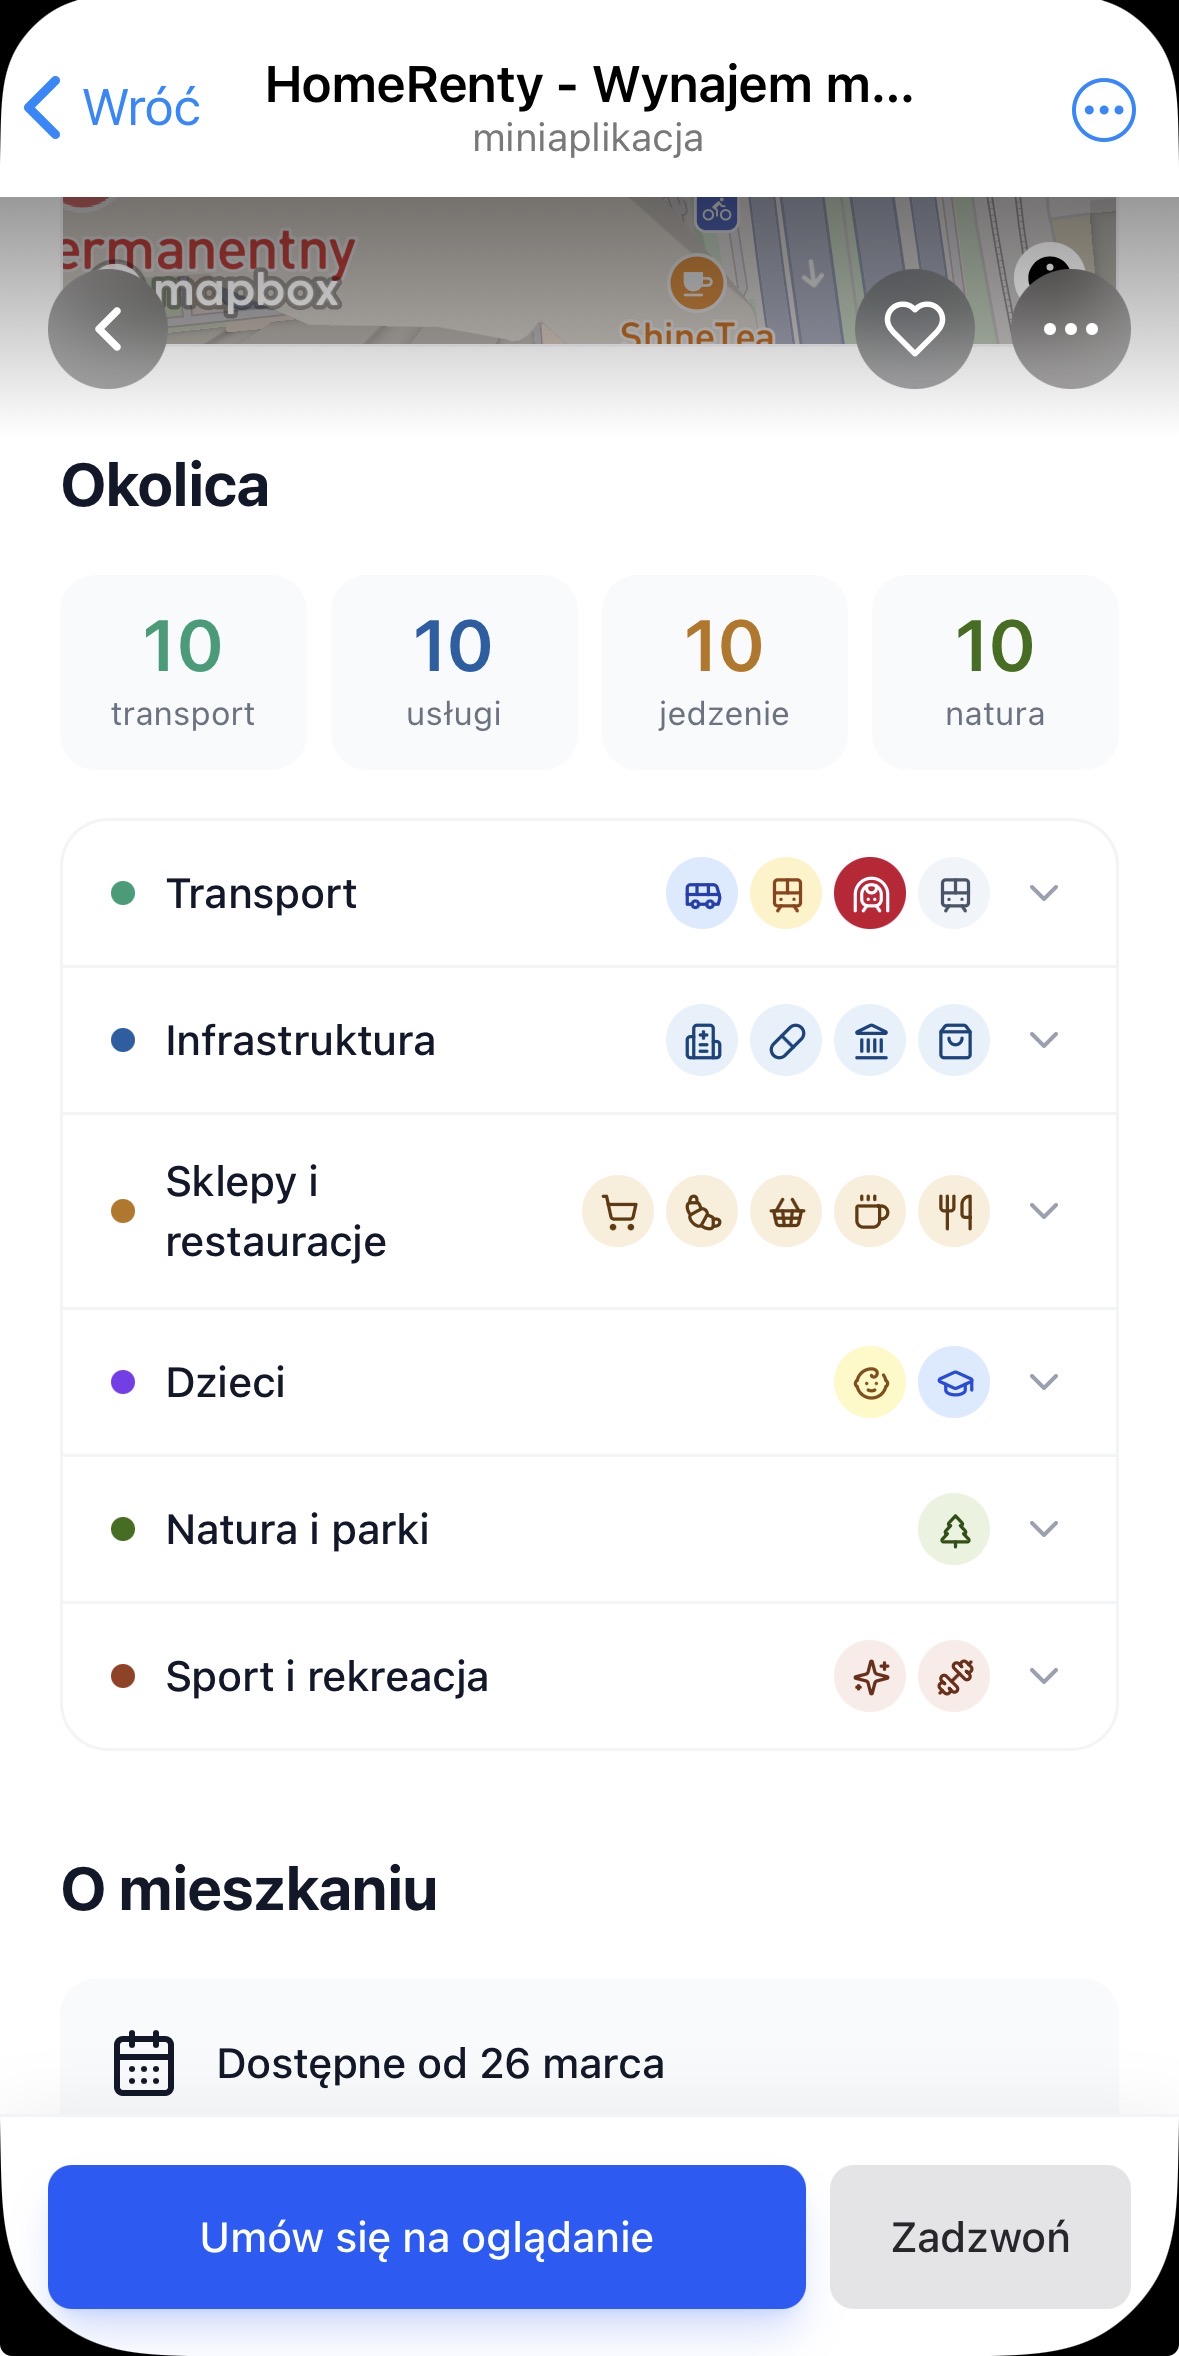
Task: Tap the heart favorite icon
Action: [x=914, y=329]
